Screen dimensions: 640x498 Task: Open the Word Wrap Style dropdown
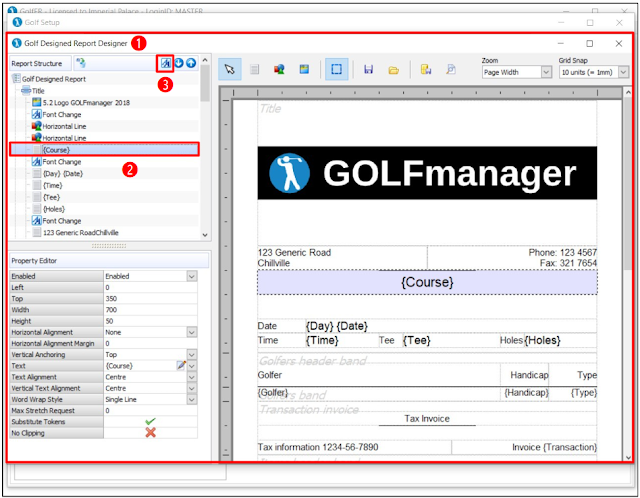pyautogui.click(x=191, y=399)
